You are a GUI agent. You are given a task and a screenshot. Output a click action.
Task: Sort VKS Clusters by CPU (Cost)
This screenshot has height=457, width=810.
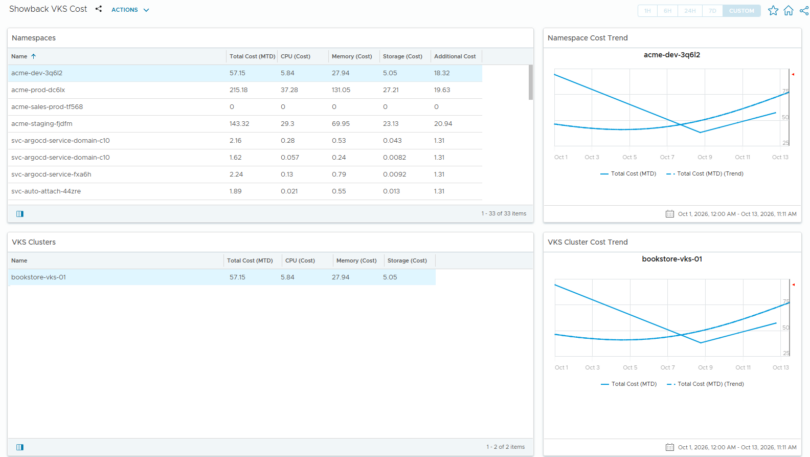300,261
